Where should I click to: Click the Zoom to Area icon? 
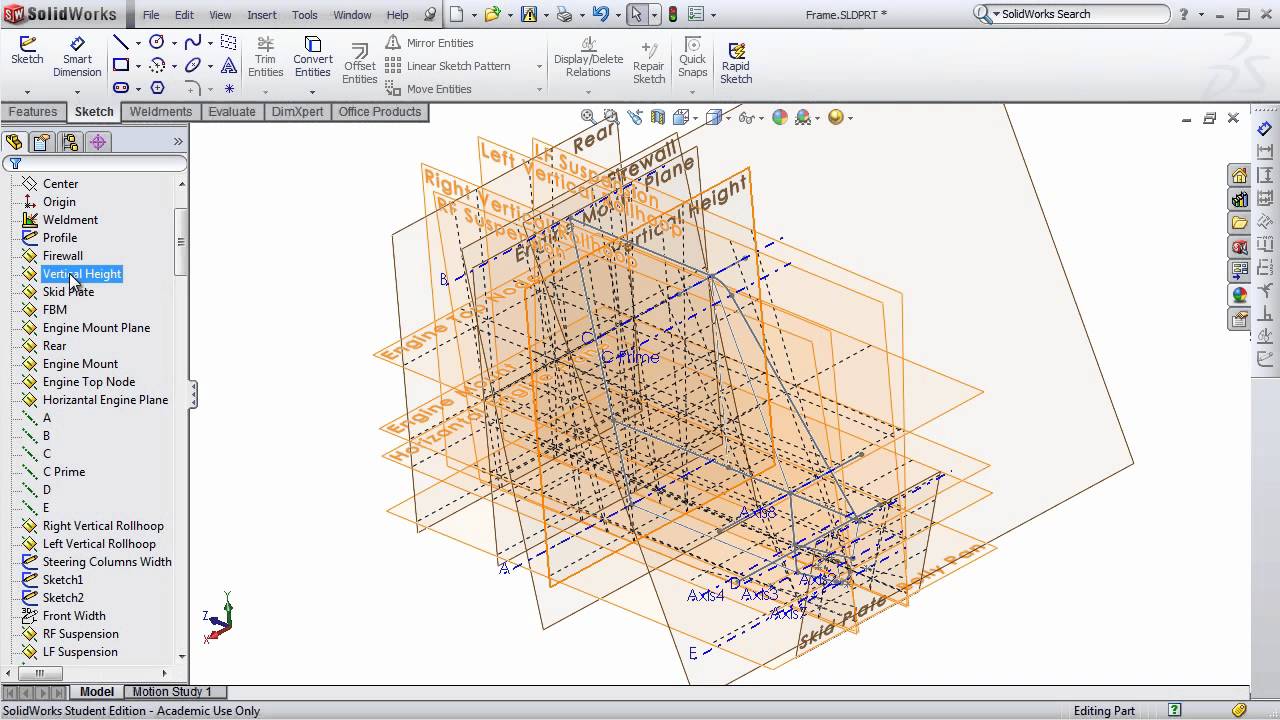(x=611, y=117)
